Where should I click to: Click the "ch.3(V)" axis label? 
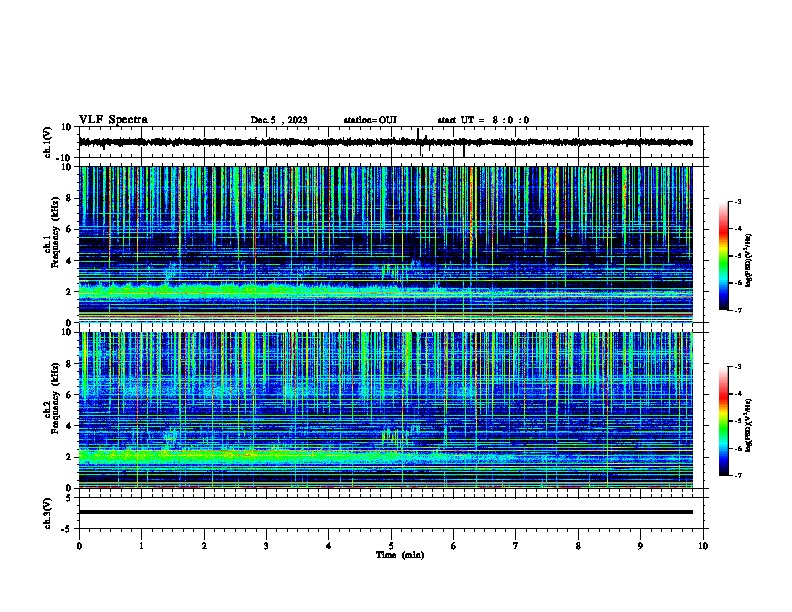[48, 513]
